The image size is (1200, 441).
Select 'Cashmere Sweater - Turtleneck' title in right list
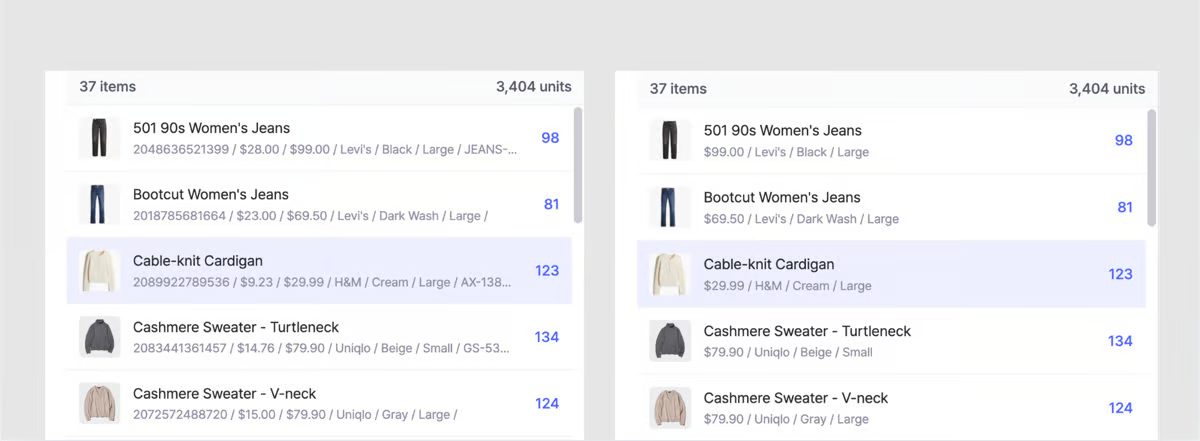click(807, 331)
